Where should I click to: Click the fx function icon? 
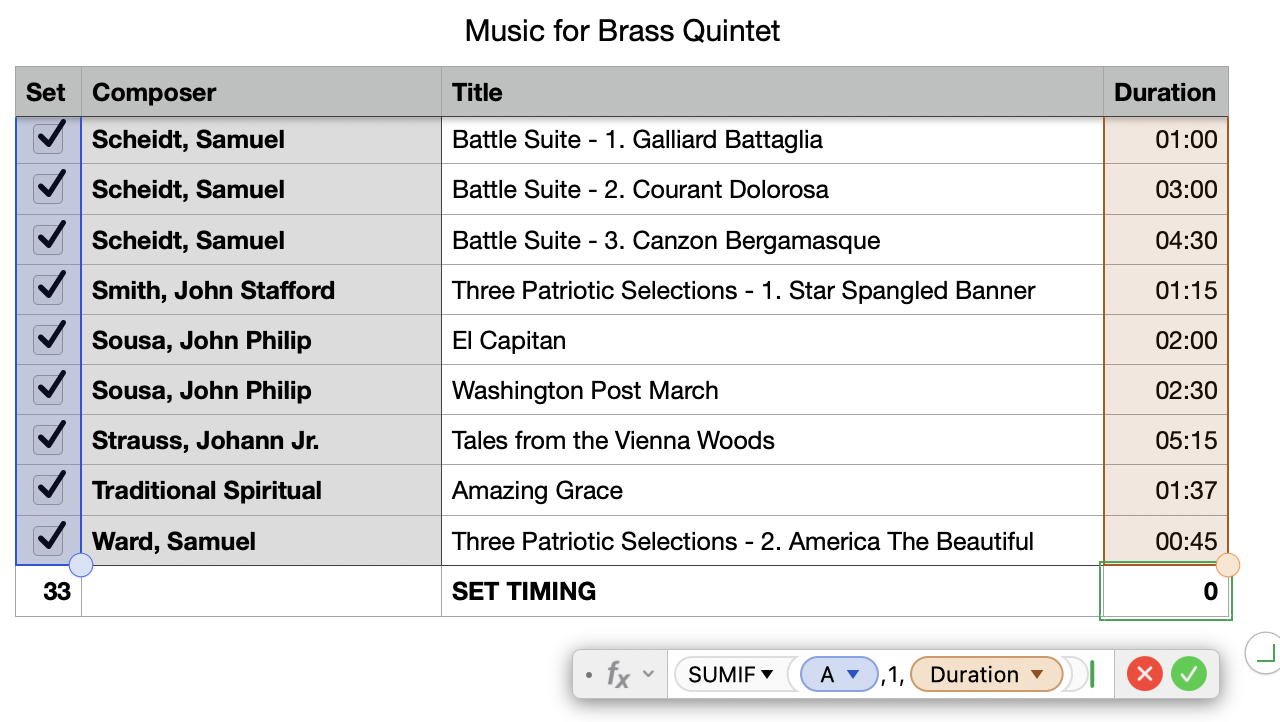pyautogui.click(x=618, y=675)
